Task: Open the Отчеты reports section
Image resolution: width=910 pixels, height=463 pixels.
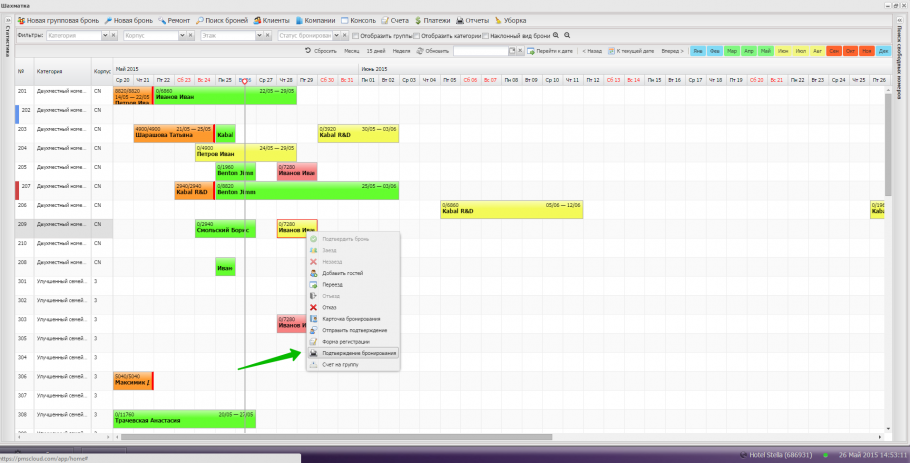Action: tap(474, 20)
